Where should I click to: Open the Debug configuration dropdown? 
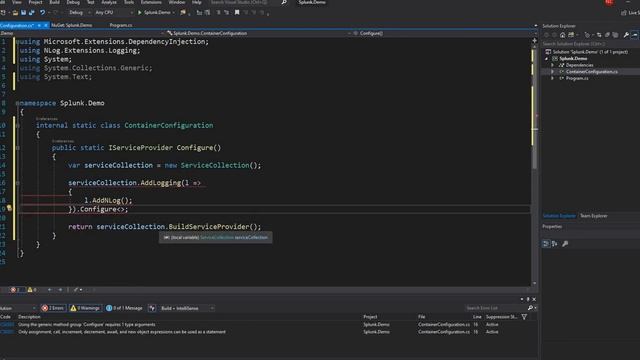[79, 13]
